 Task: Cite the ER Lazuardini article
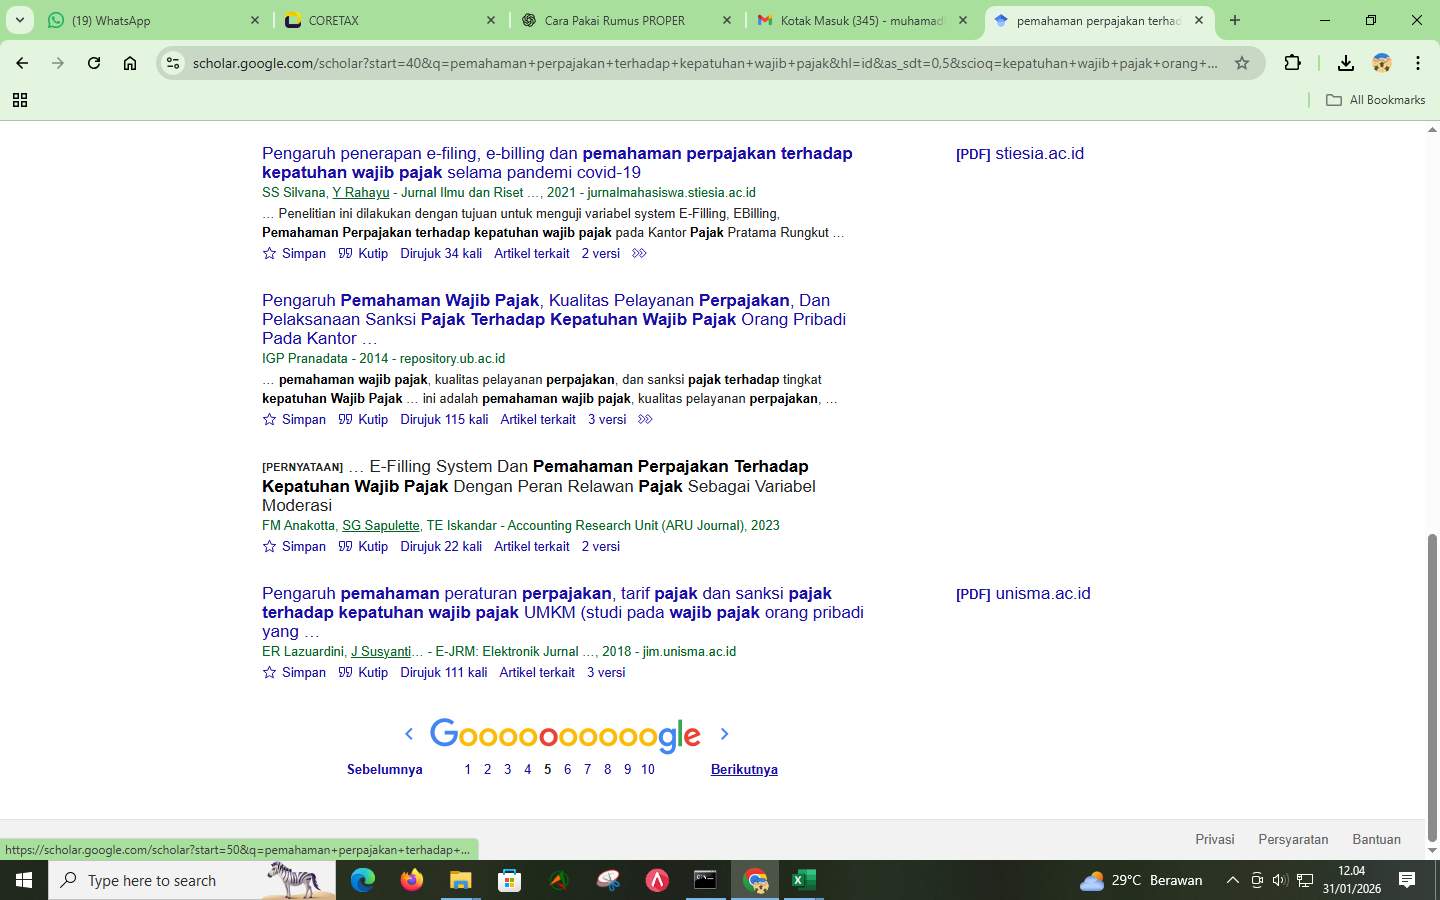363,672
